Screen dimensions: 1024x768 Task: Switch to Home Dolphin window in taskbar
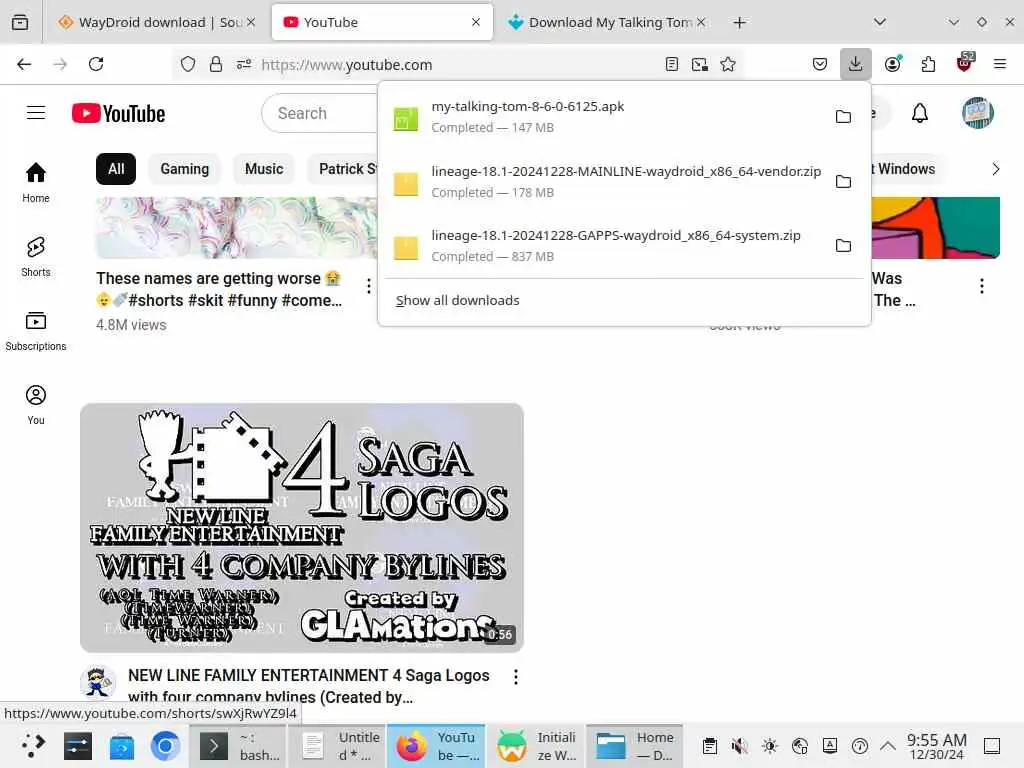click(634, 746)
